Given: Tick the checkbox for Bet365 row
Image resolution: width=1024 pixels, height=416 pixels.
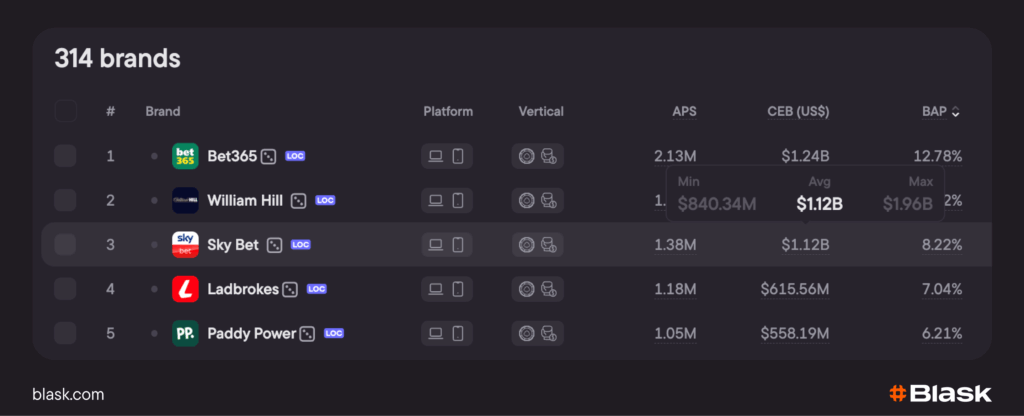Looking at the screenshot, I should (65, 156).
